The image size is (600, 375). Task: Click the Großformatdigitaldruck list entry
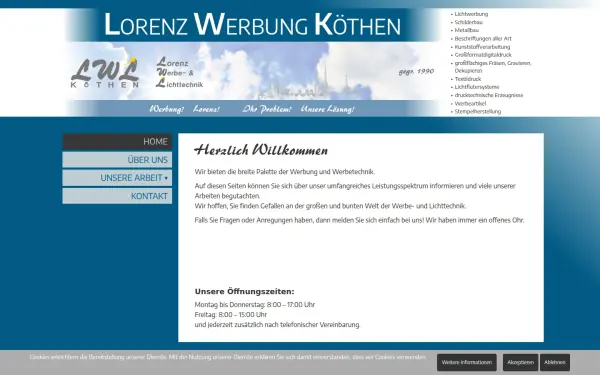[x=483, y=55]
